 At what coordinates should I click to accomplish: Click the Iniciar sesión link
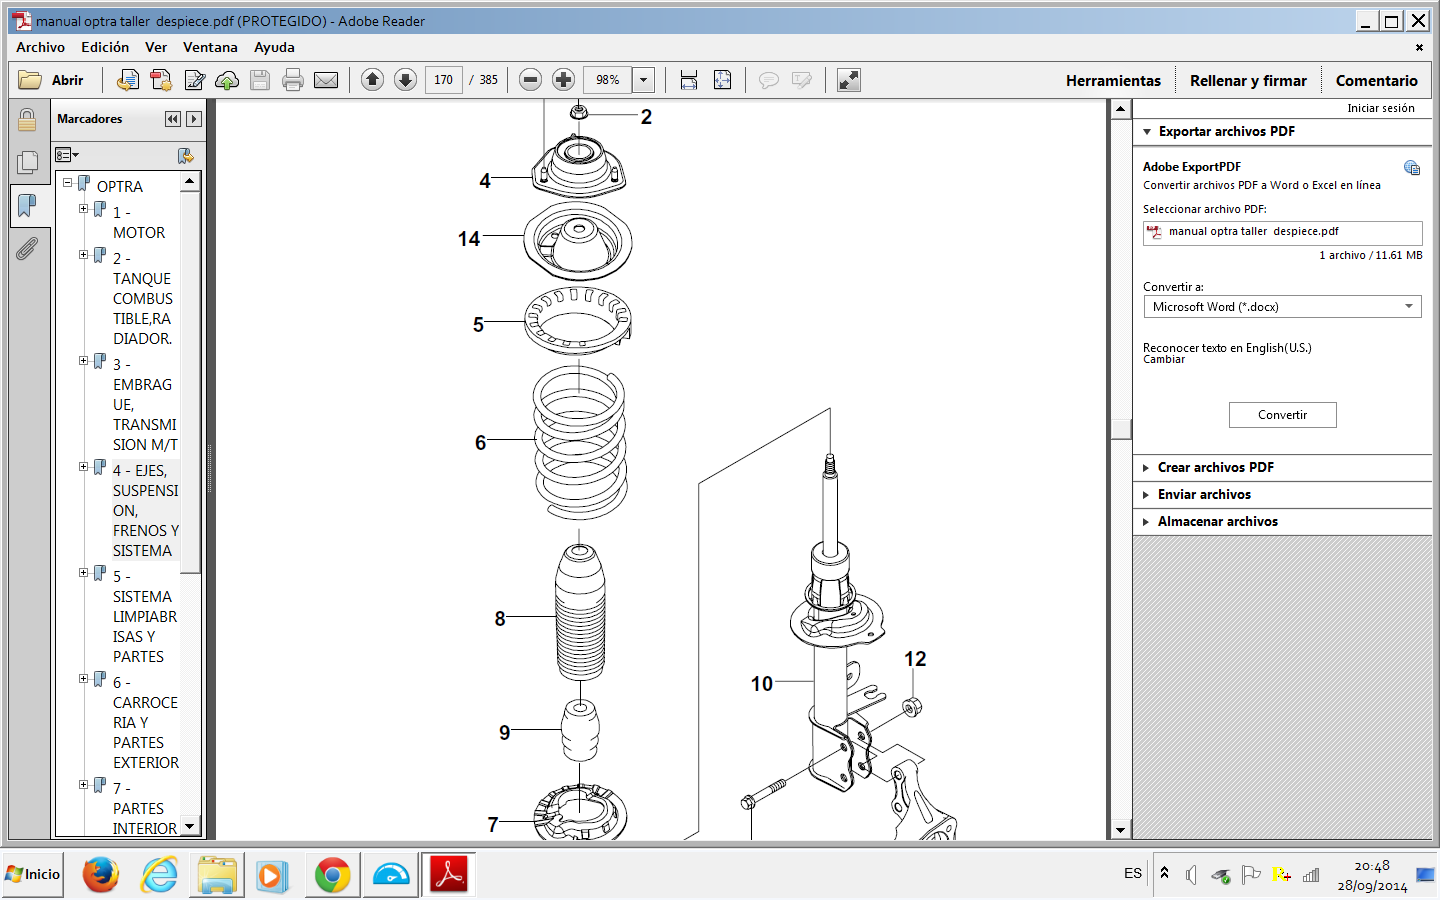pos(1380,108)
